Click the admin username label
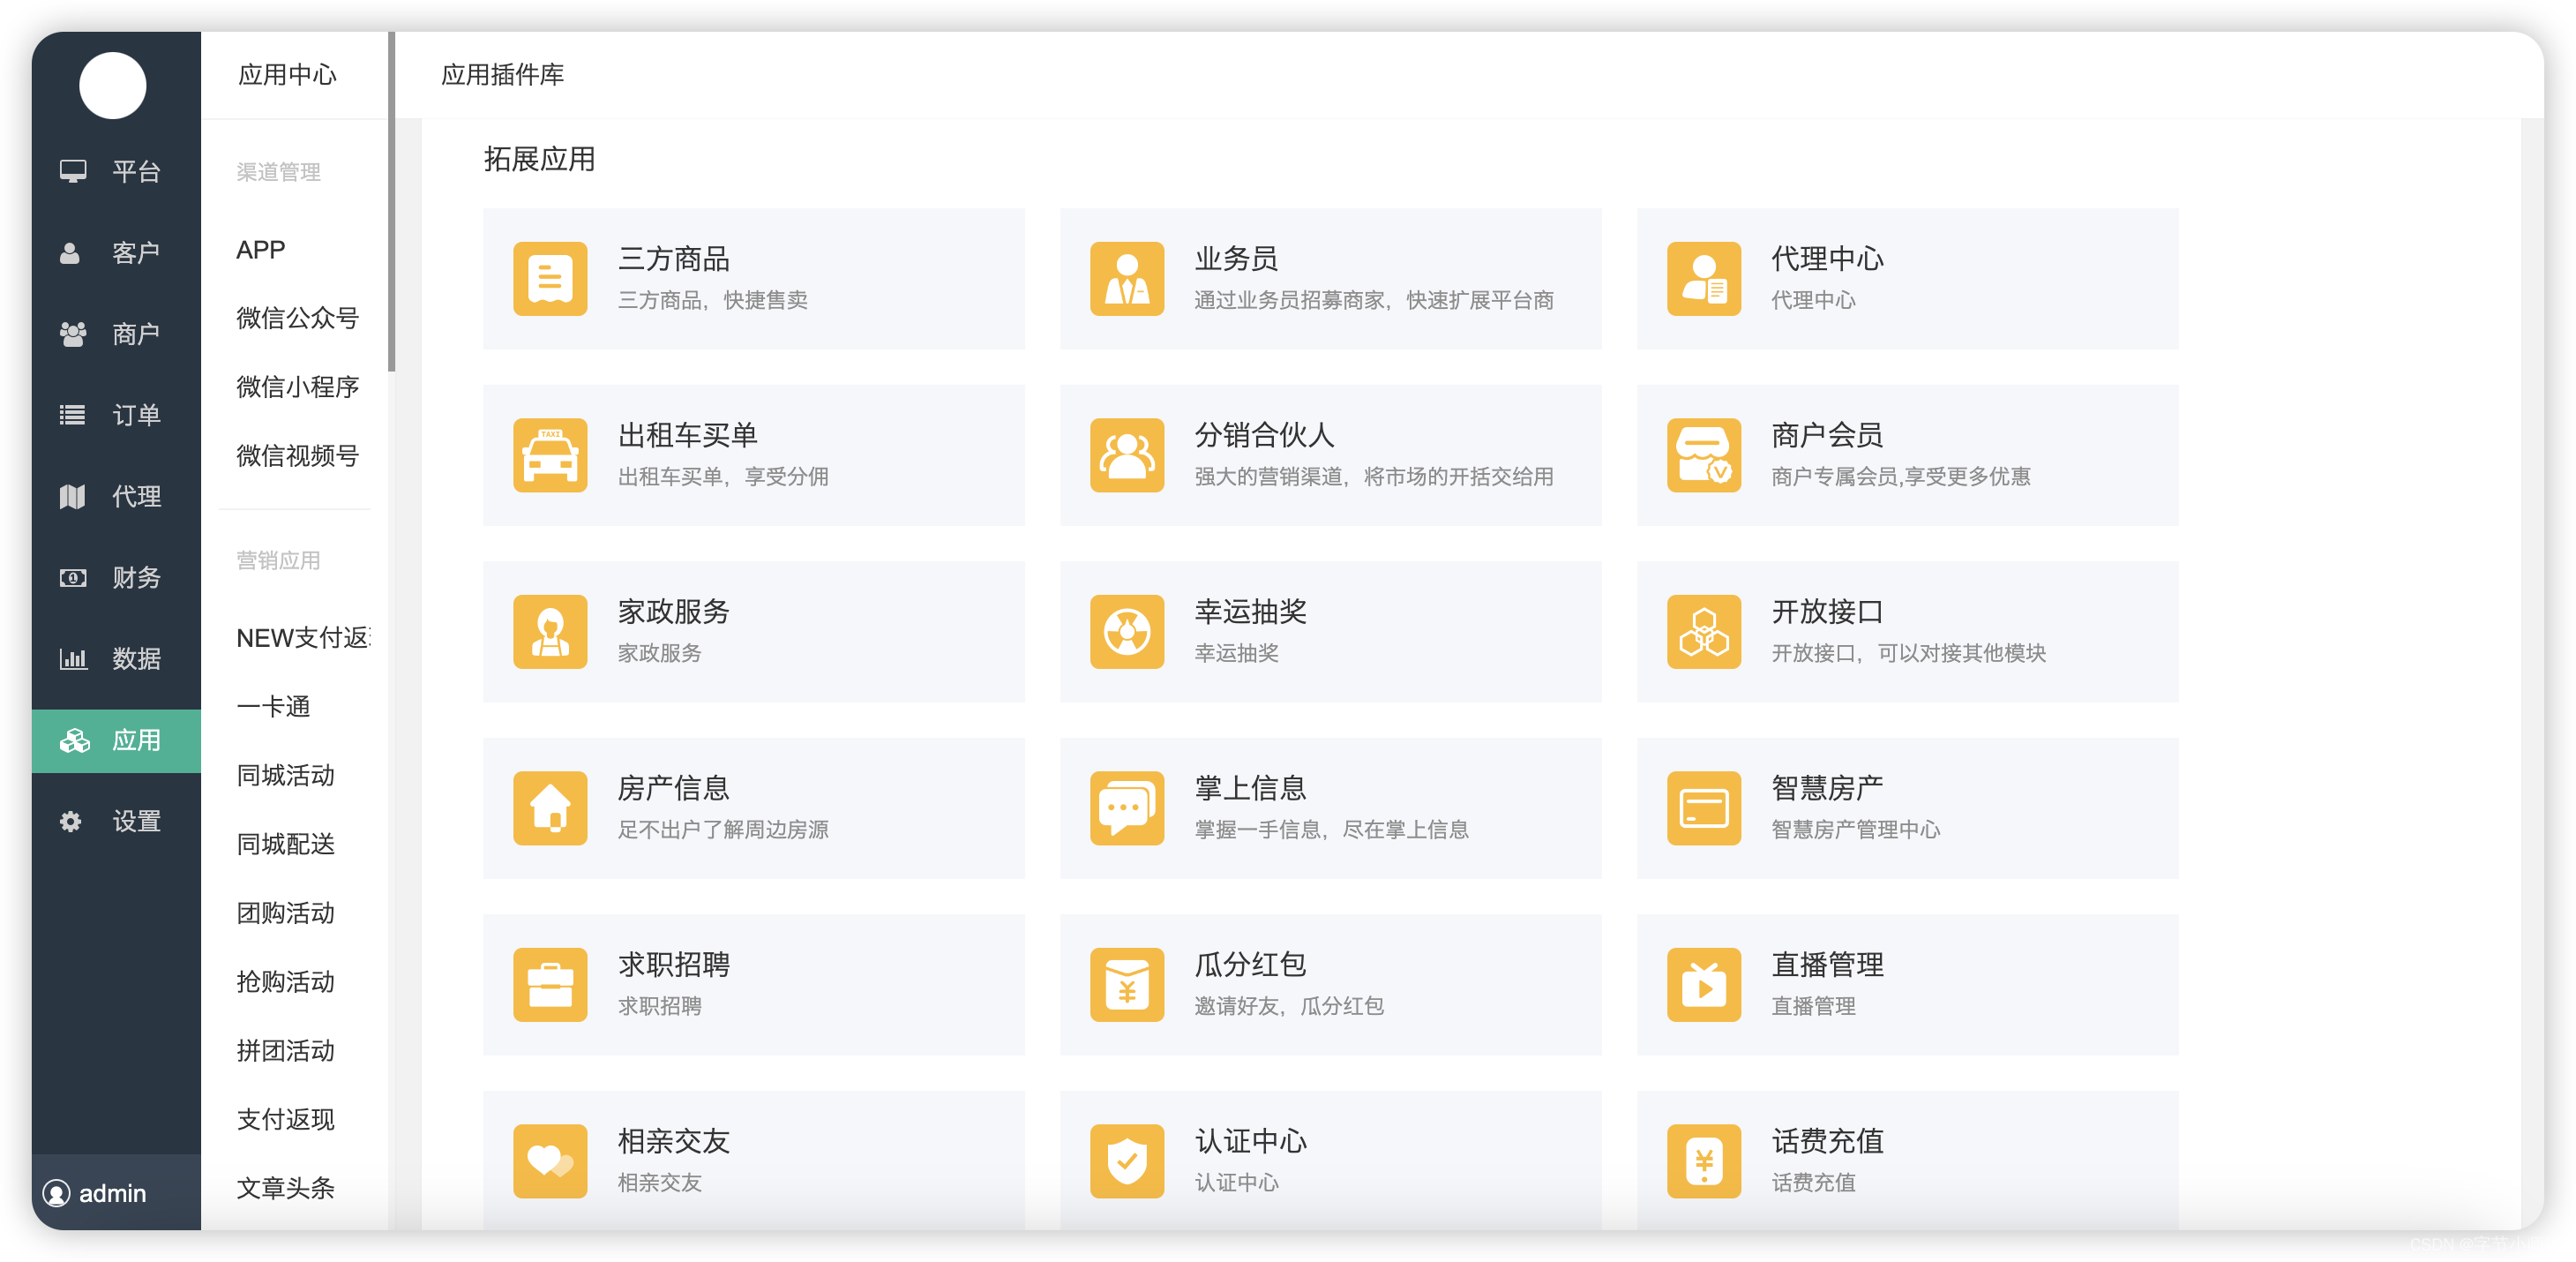 pyautogui.click(x=113, y=1194)
